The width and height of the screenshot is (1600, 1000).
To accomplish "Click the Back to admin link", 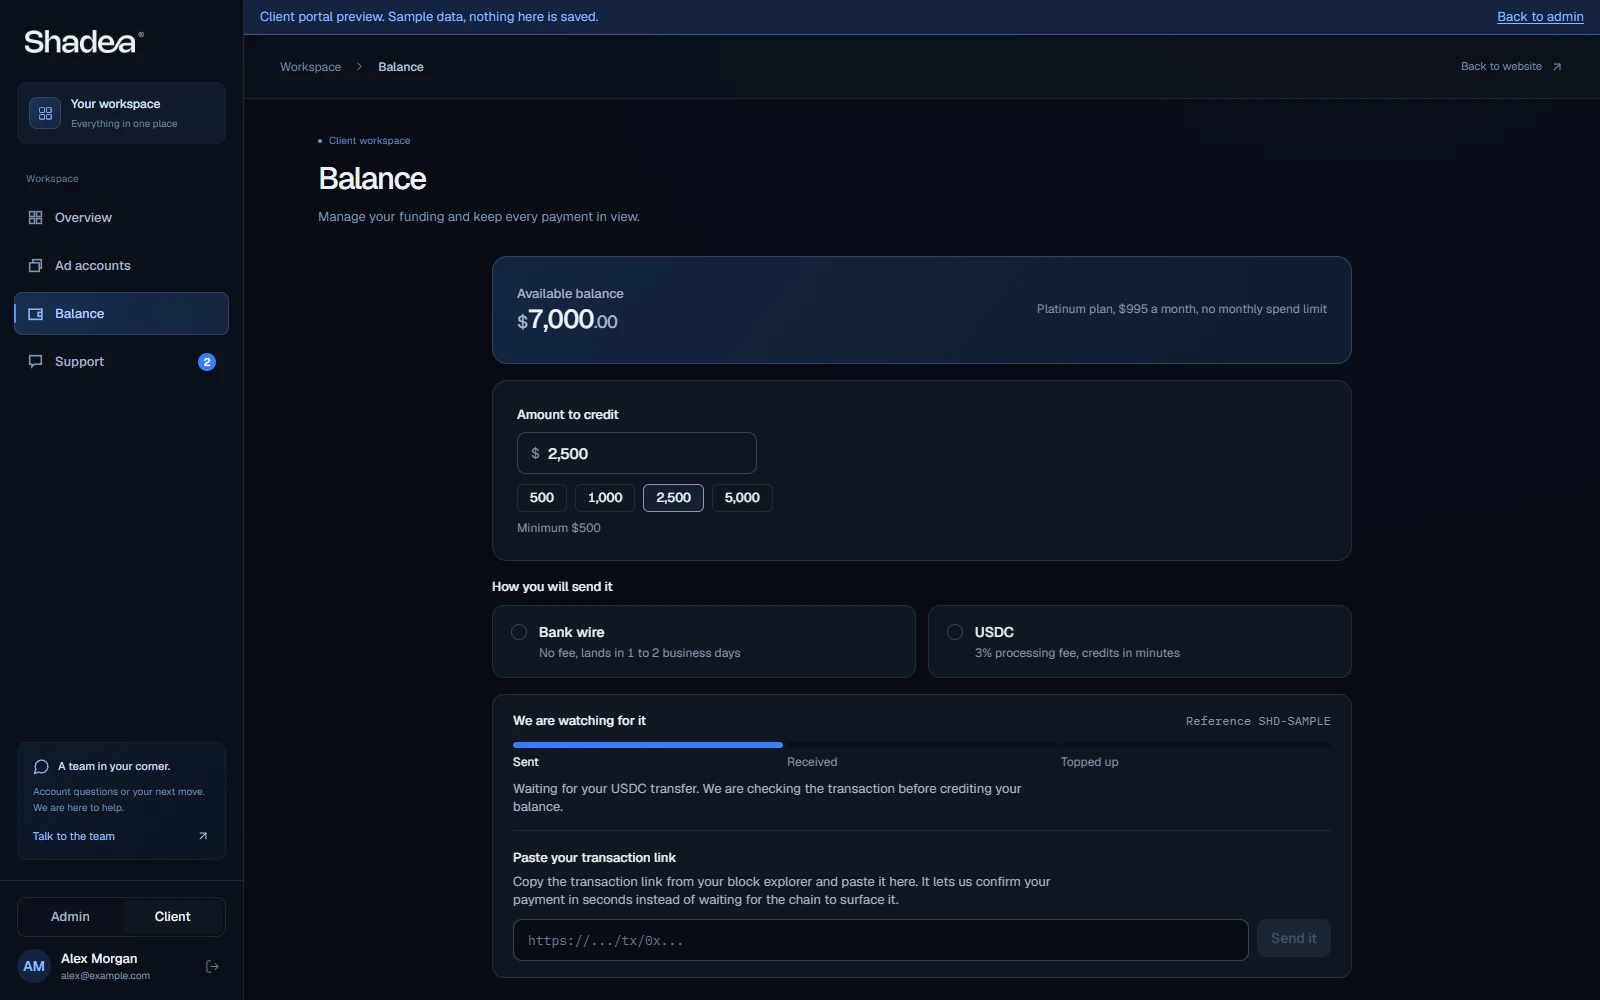I will (1540, 17).
